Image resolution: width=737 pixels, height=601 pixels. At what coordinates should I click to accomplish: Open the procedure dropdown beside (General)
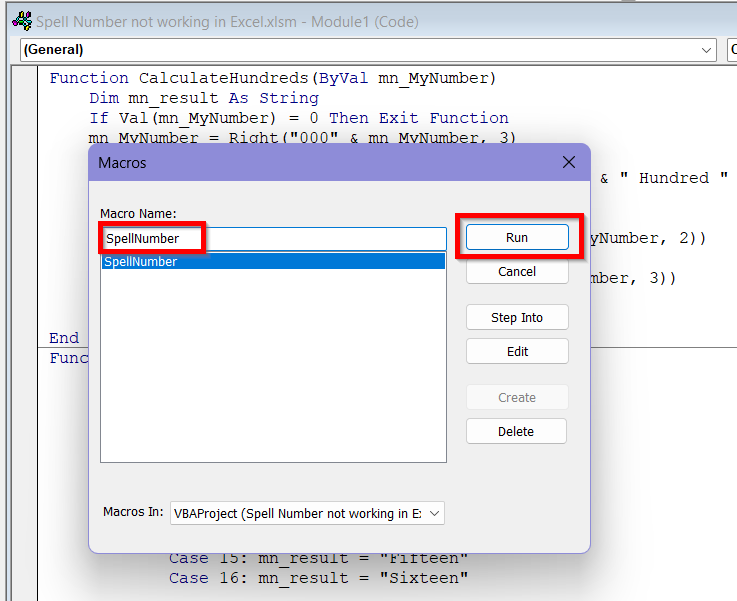(731, 50)
